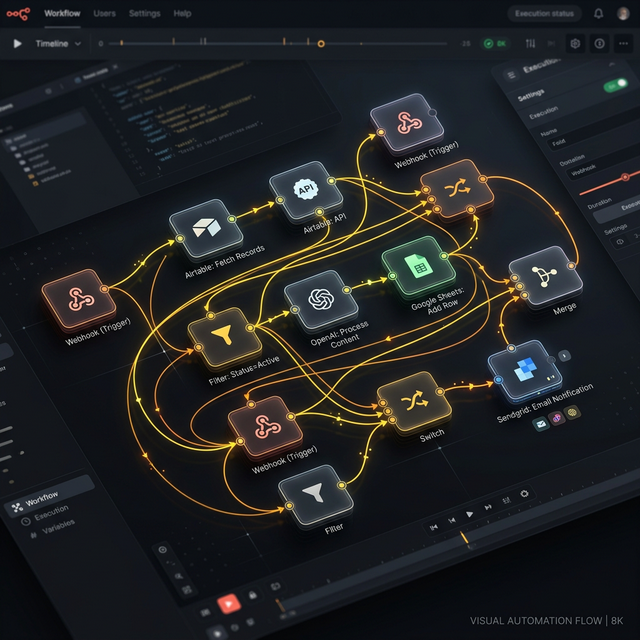Click the Execution status button
The image size is (640, 640).
coord(544,13)
